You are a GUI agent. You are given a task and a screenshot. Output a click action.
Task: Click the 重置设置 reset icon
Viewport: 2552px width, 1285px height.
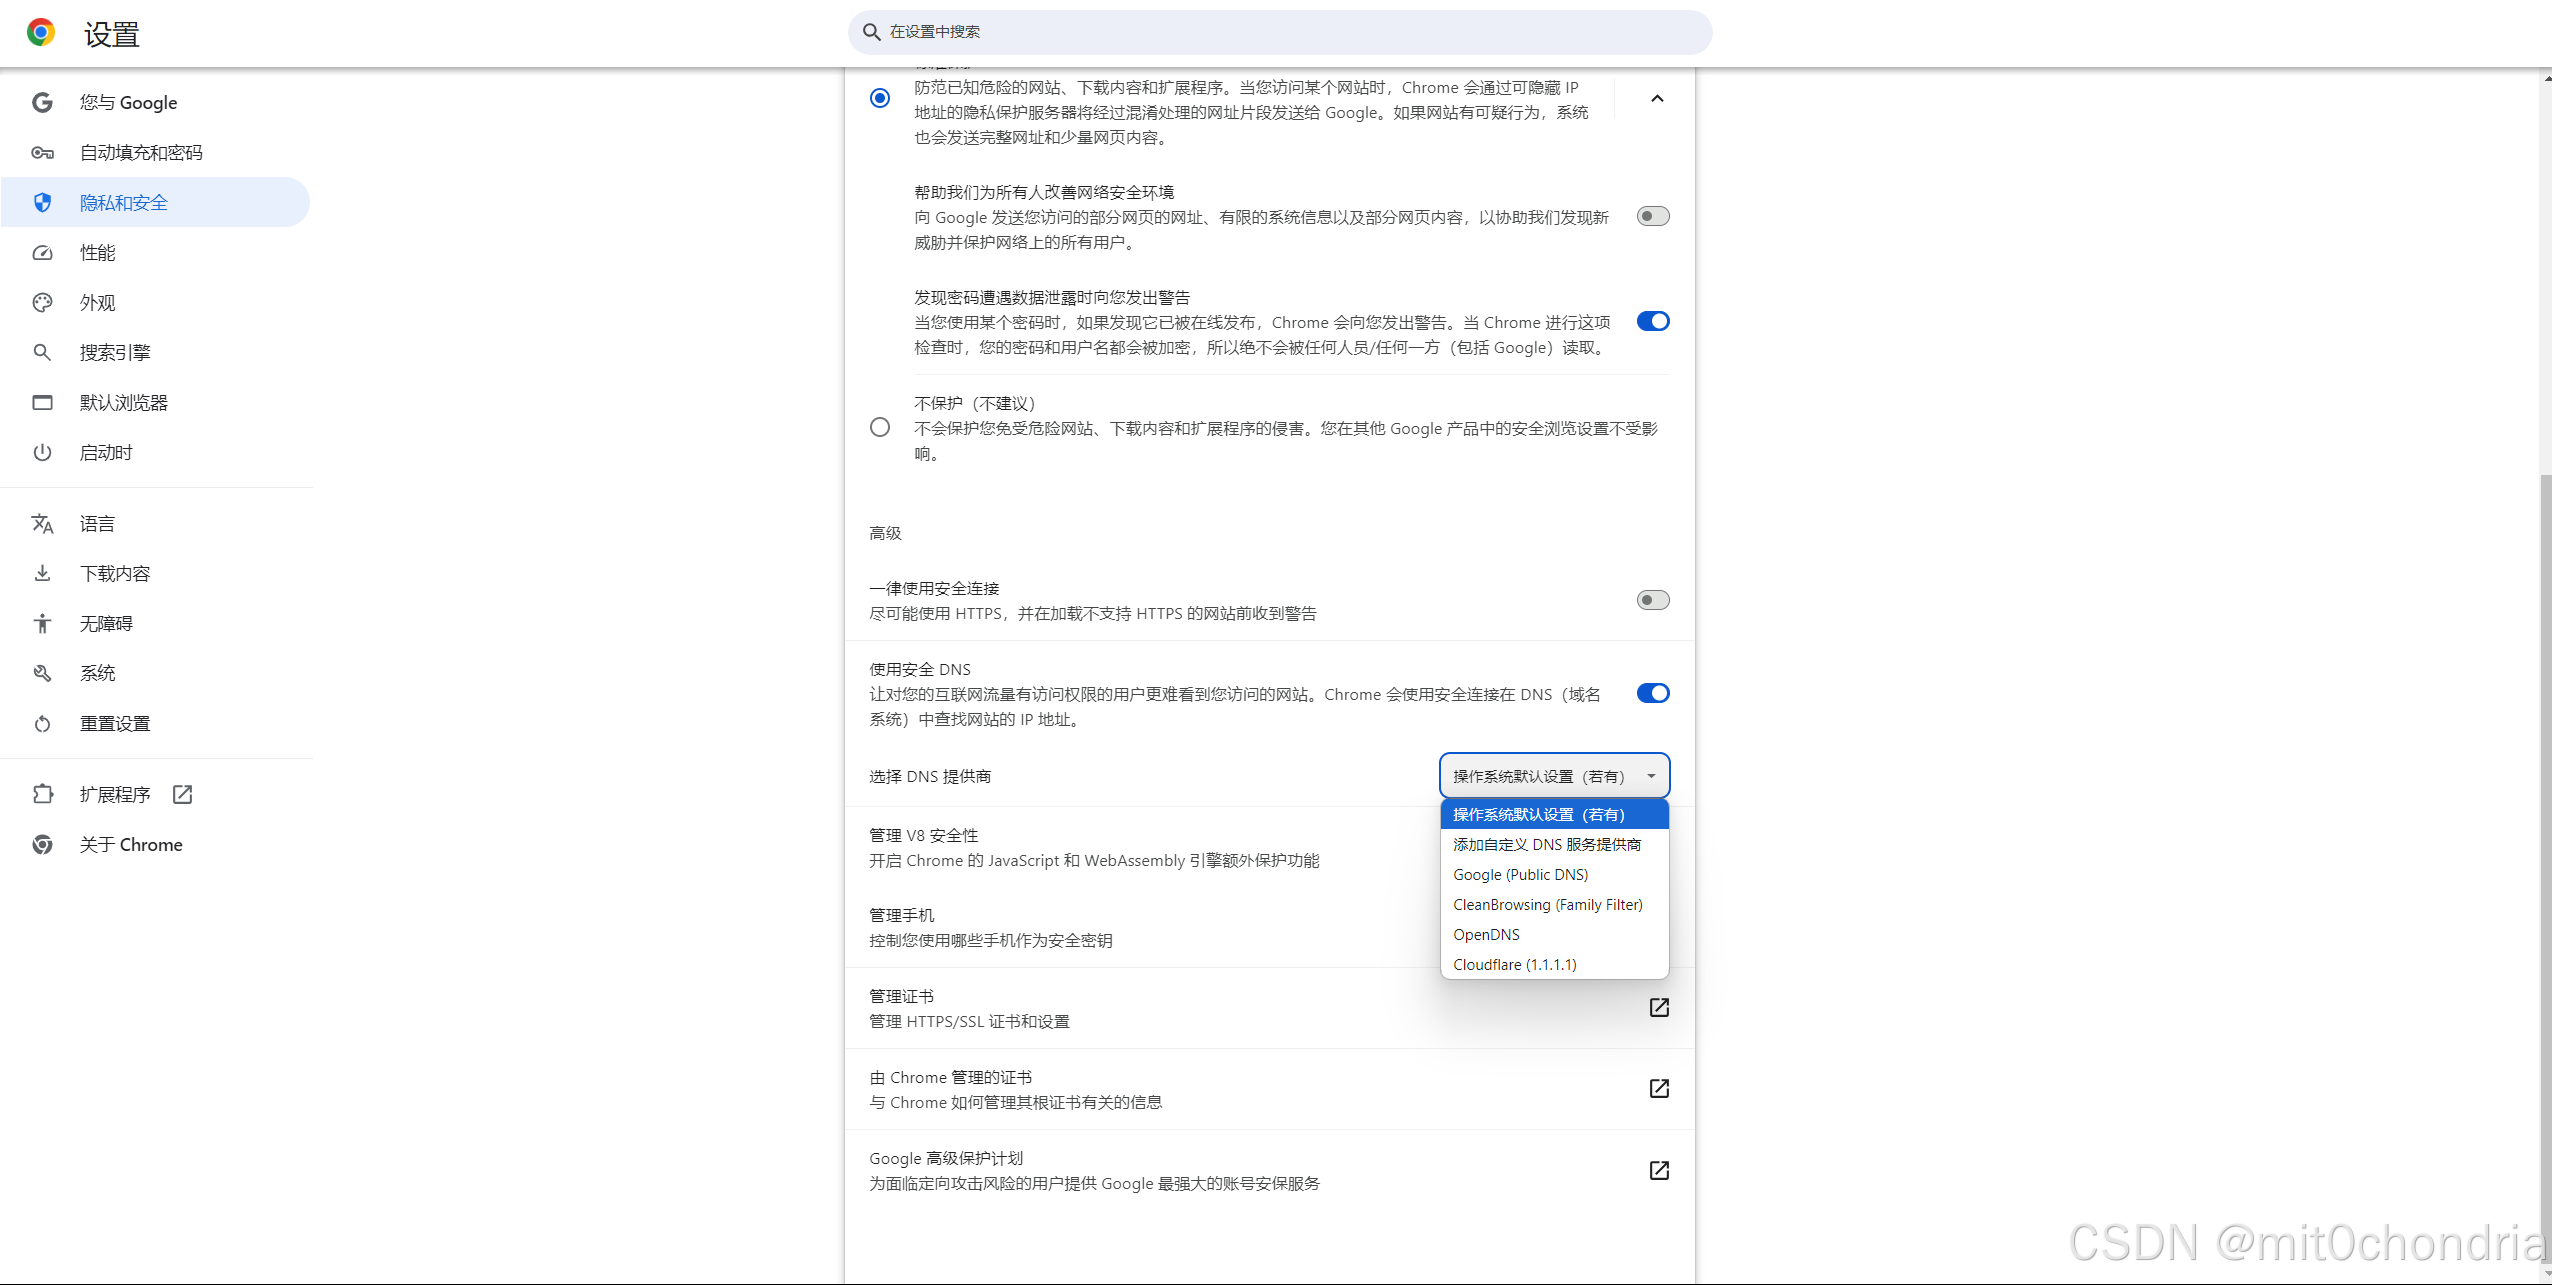(42, 723)
